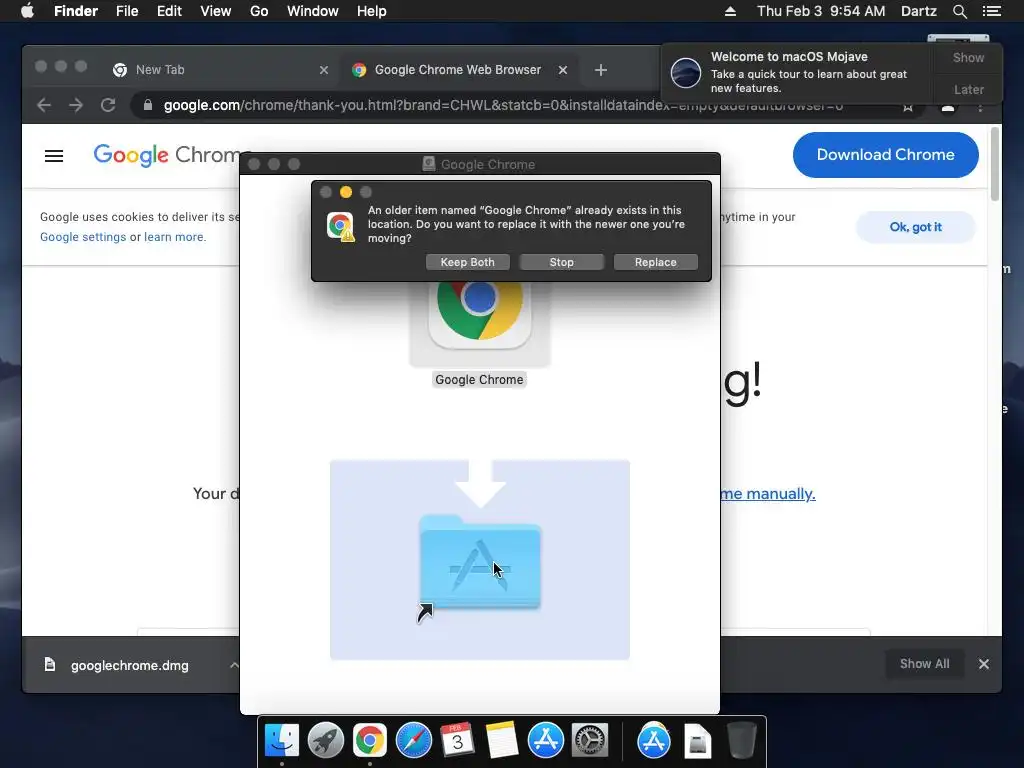The height and width of the screenshot is (768, 1024).
Task: Open the View menu
Action: [x=216, y=11]
